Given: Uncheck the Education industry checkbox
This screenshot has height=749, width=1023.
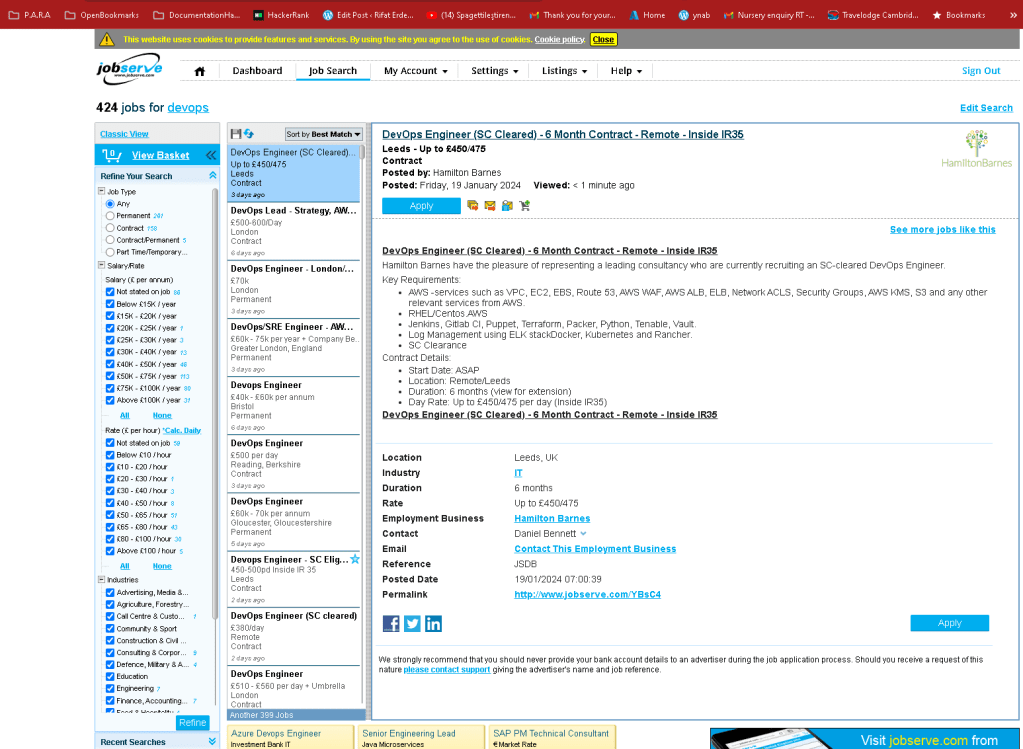Looking at the screenshot, I should point(110,677).
